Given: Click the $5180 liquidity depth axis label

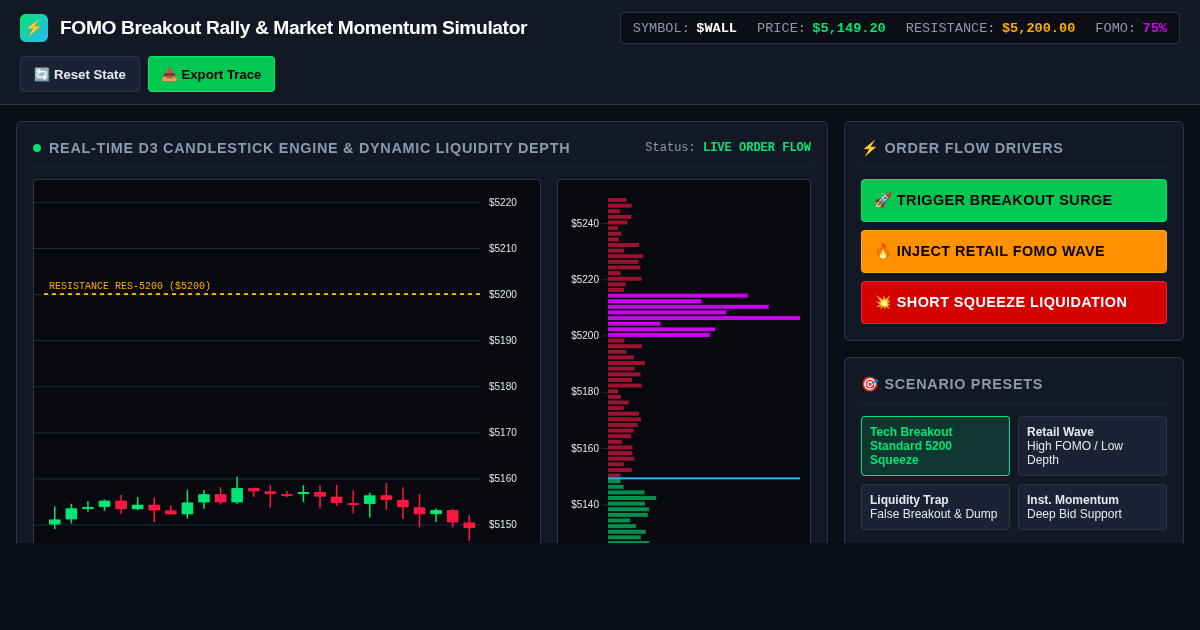Looking at the screenshot, I should coord(585,392).
